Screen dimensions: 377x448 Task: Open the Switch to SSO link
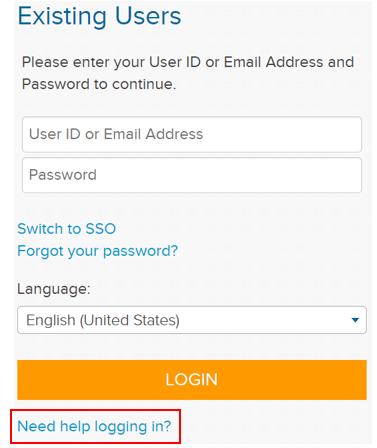[x=67, y=229]
